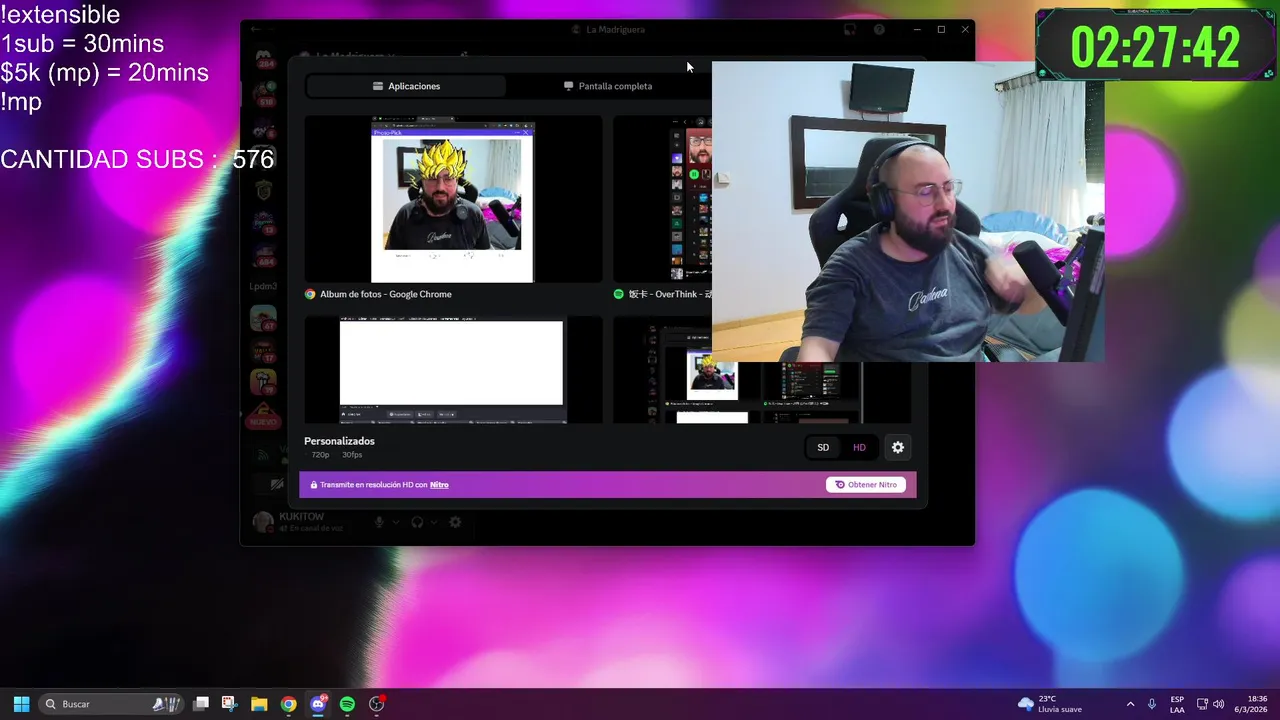Screen dimensions: 1280x720
Task: Open File Explorer from taskbar
Action: (259, 704)
